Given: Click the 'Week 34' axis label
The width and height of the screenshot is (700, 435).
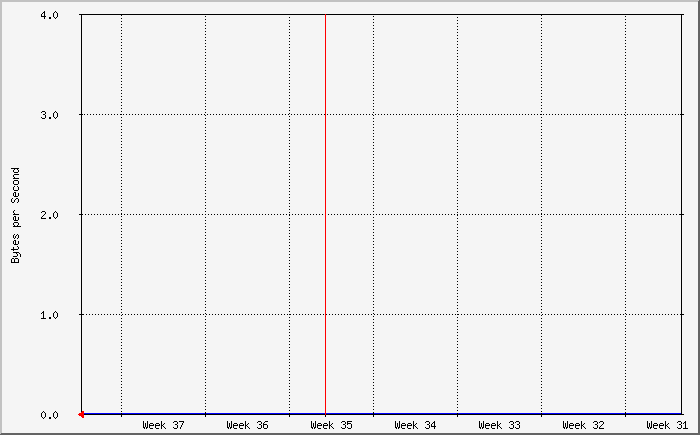Looking at the screenshot, I should [x=415, y=425].
